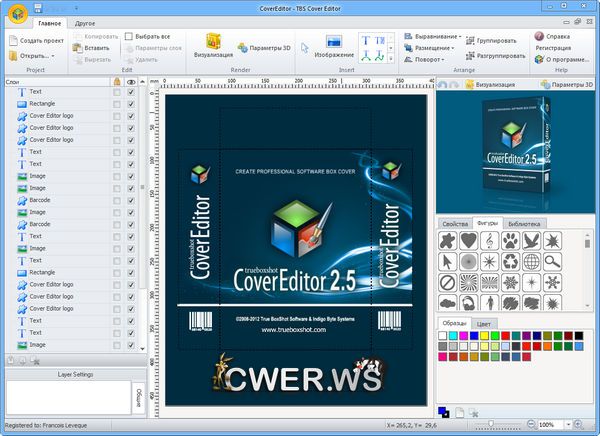Switch to the Другое ribbon tab

pos(85,21)
